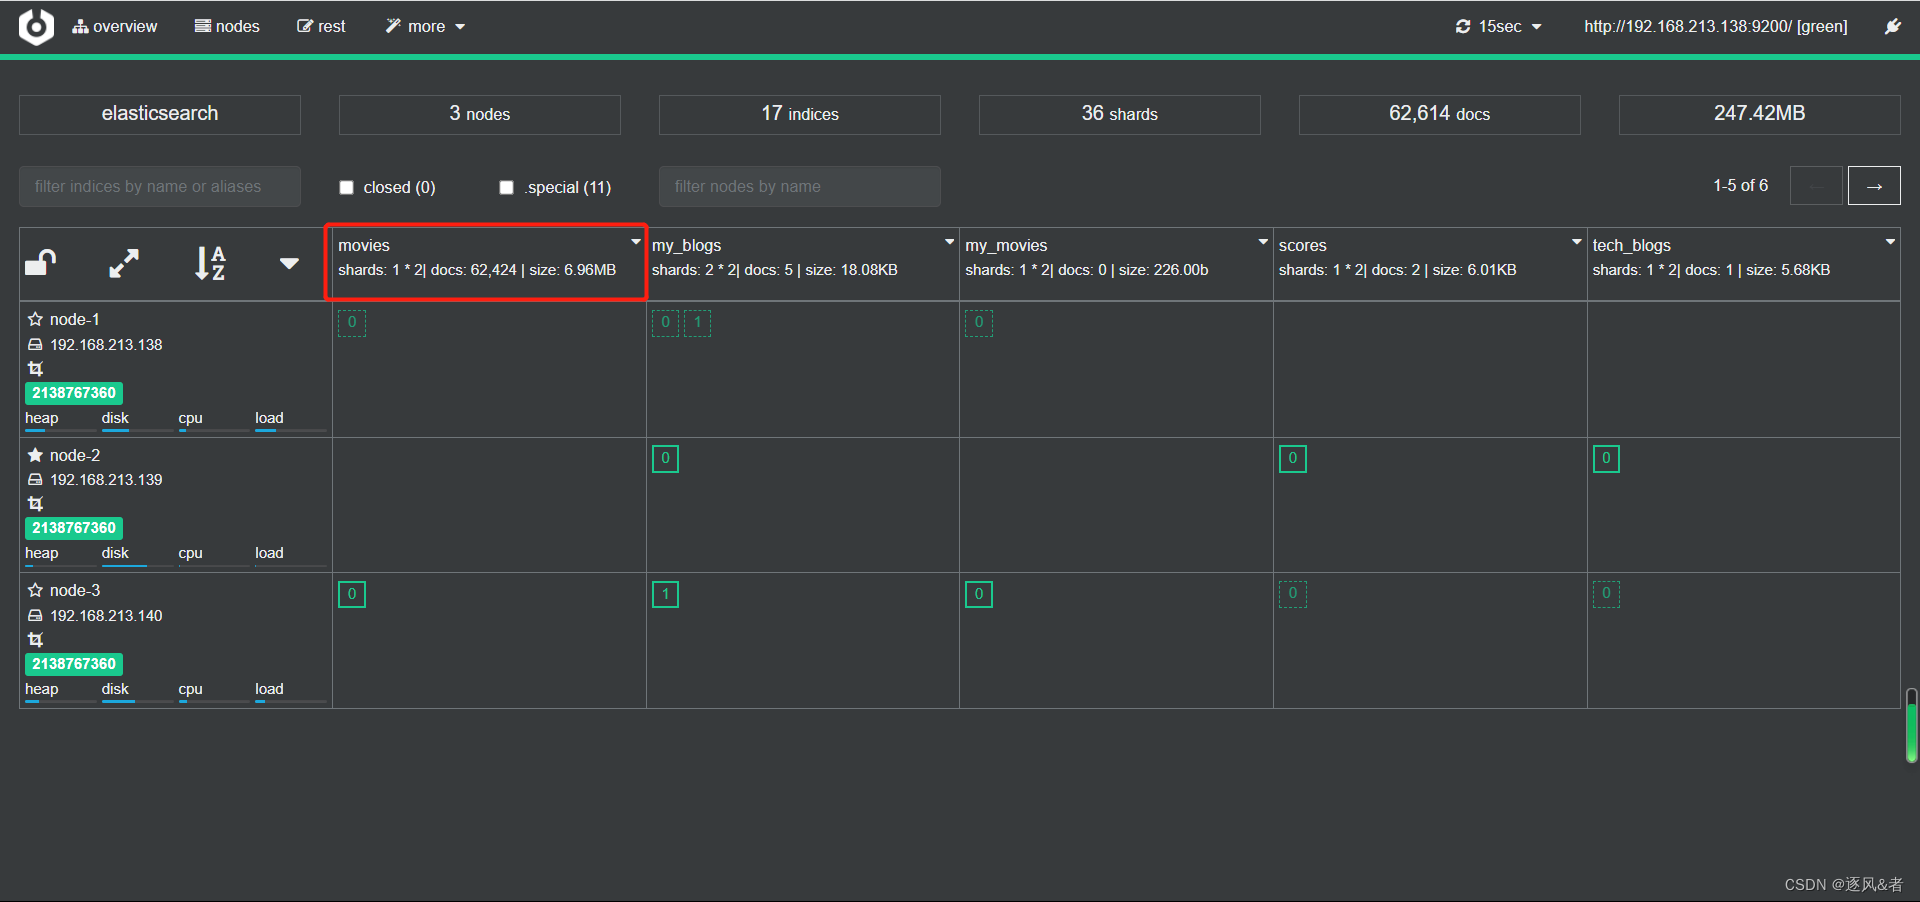This screenshot has width=1920, height=902.
Task: Click the my_blogs index name
Action: pyautogui.click(x=686, y=245)
